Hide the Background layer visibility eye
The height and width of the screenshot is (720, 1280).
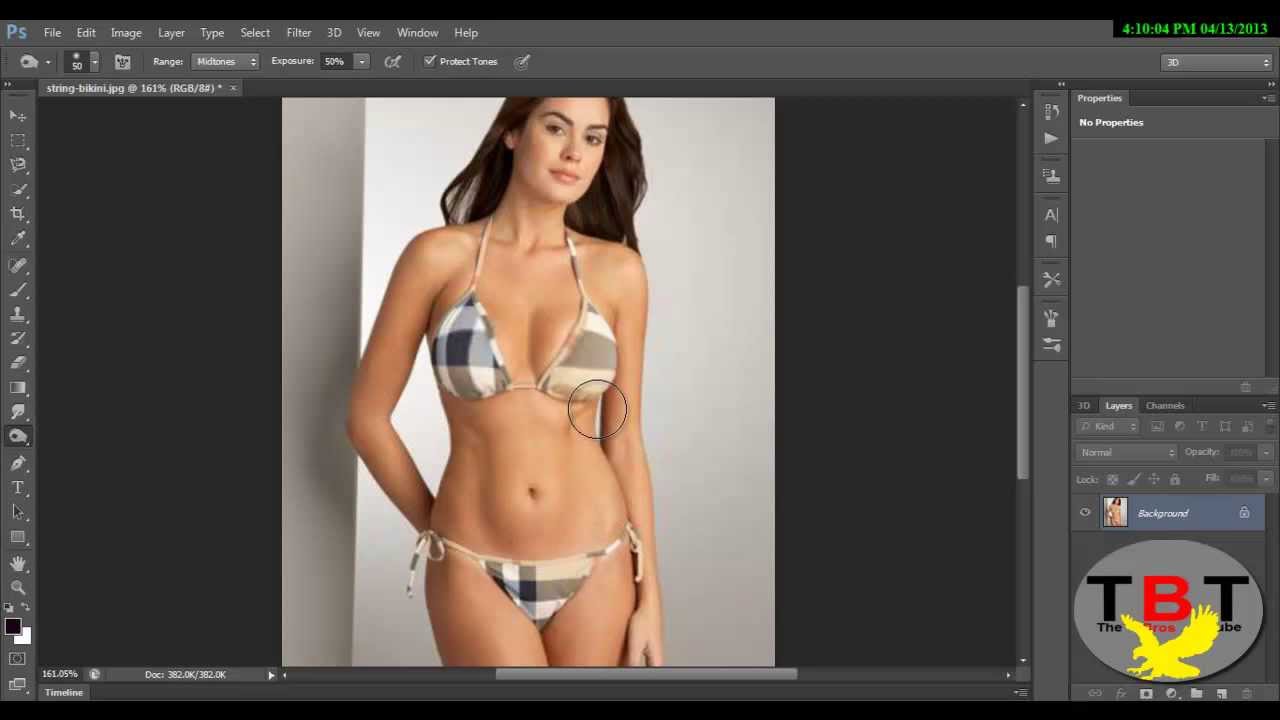click(1085, 513)
